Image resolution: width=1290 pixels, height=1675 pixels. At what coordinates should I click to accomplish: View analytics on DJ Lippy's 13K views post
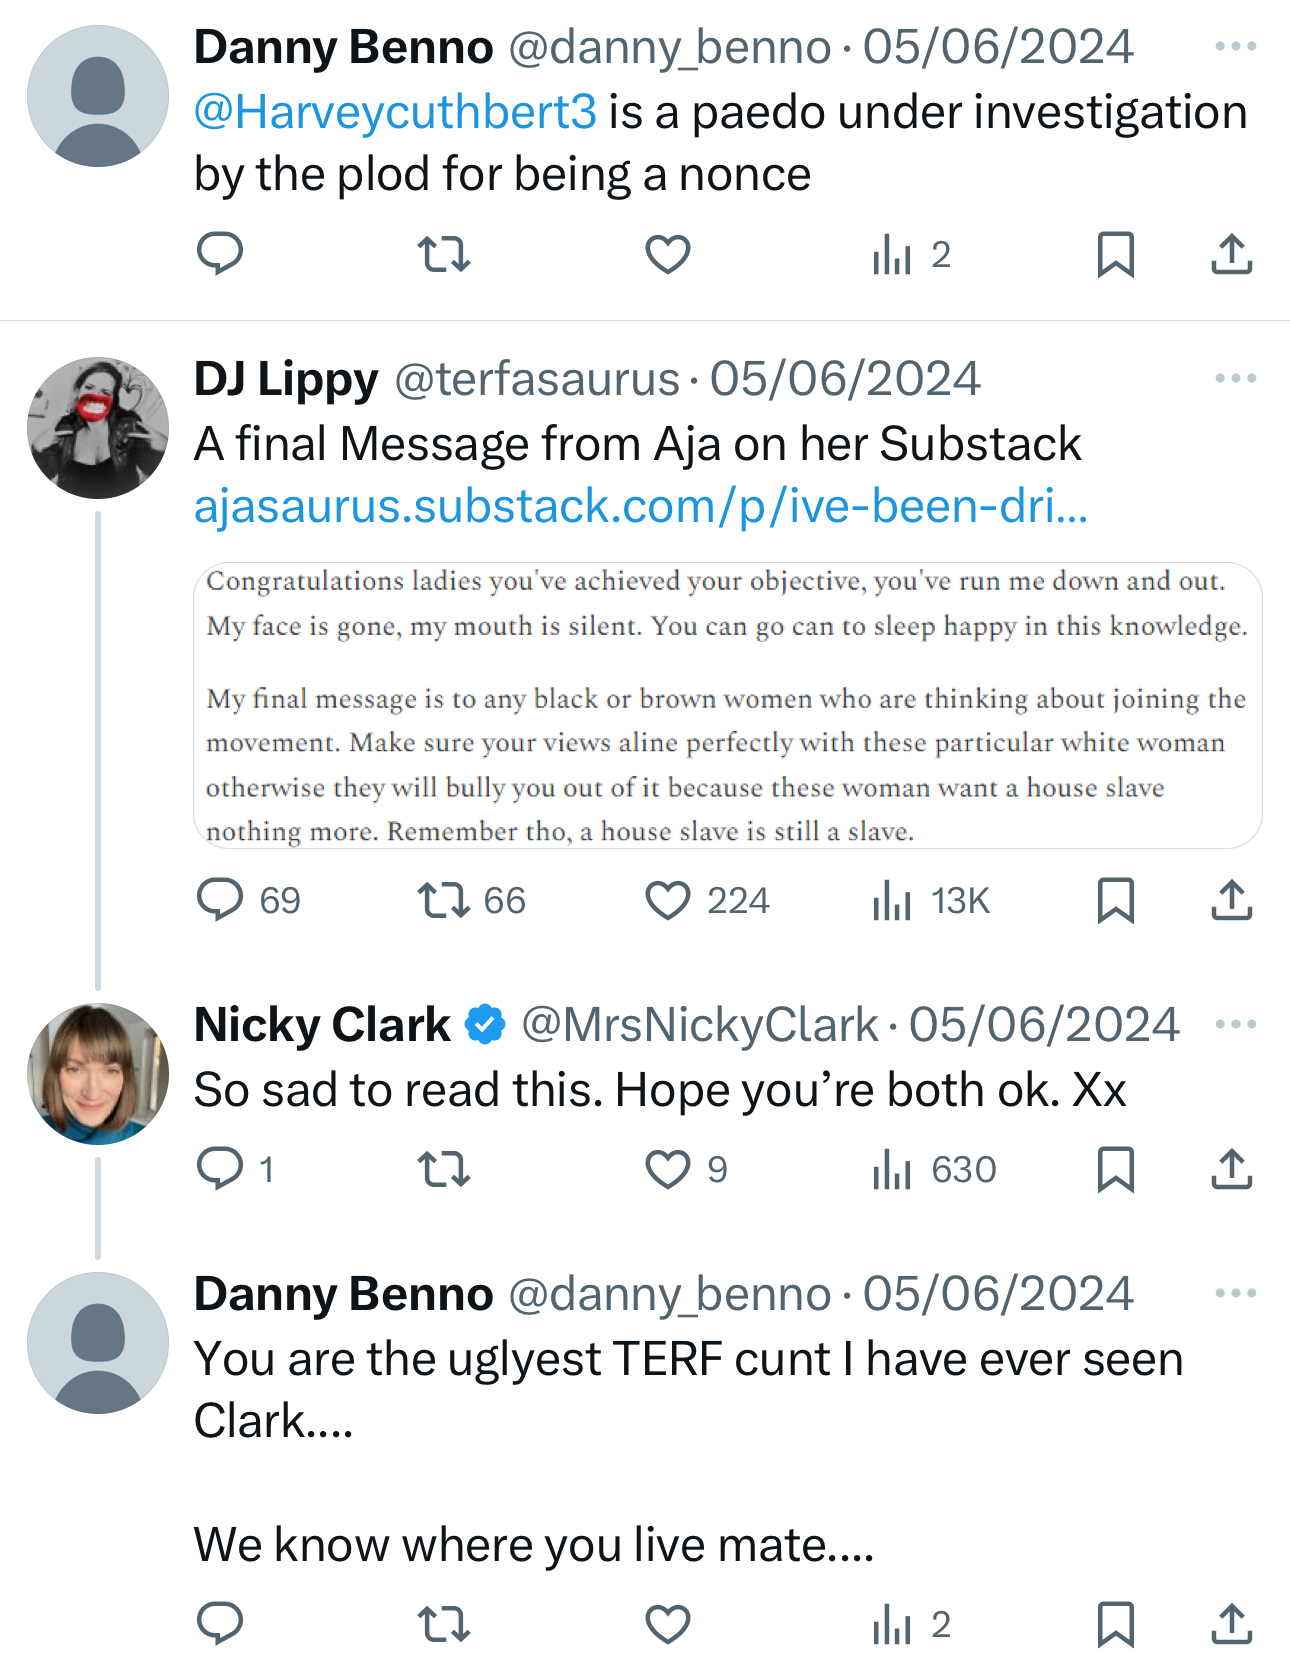click(892, 900)
